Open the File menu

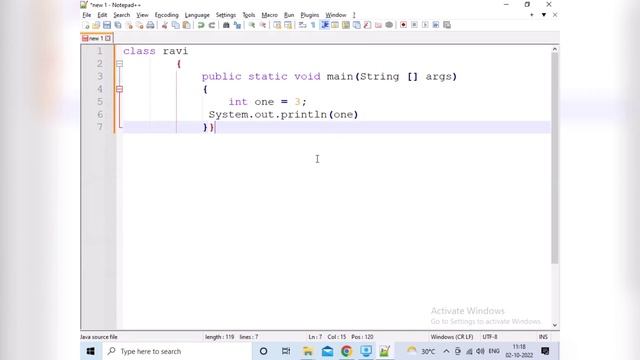(x=87, y=15)
